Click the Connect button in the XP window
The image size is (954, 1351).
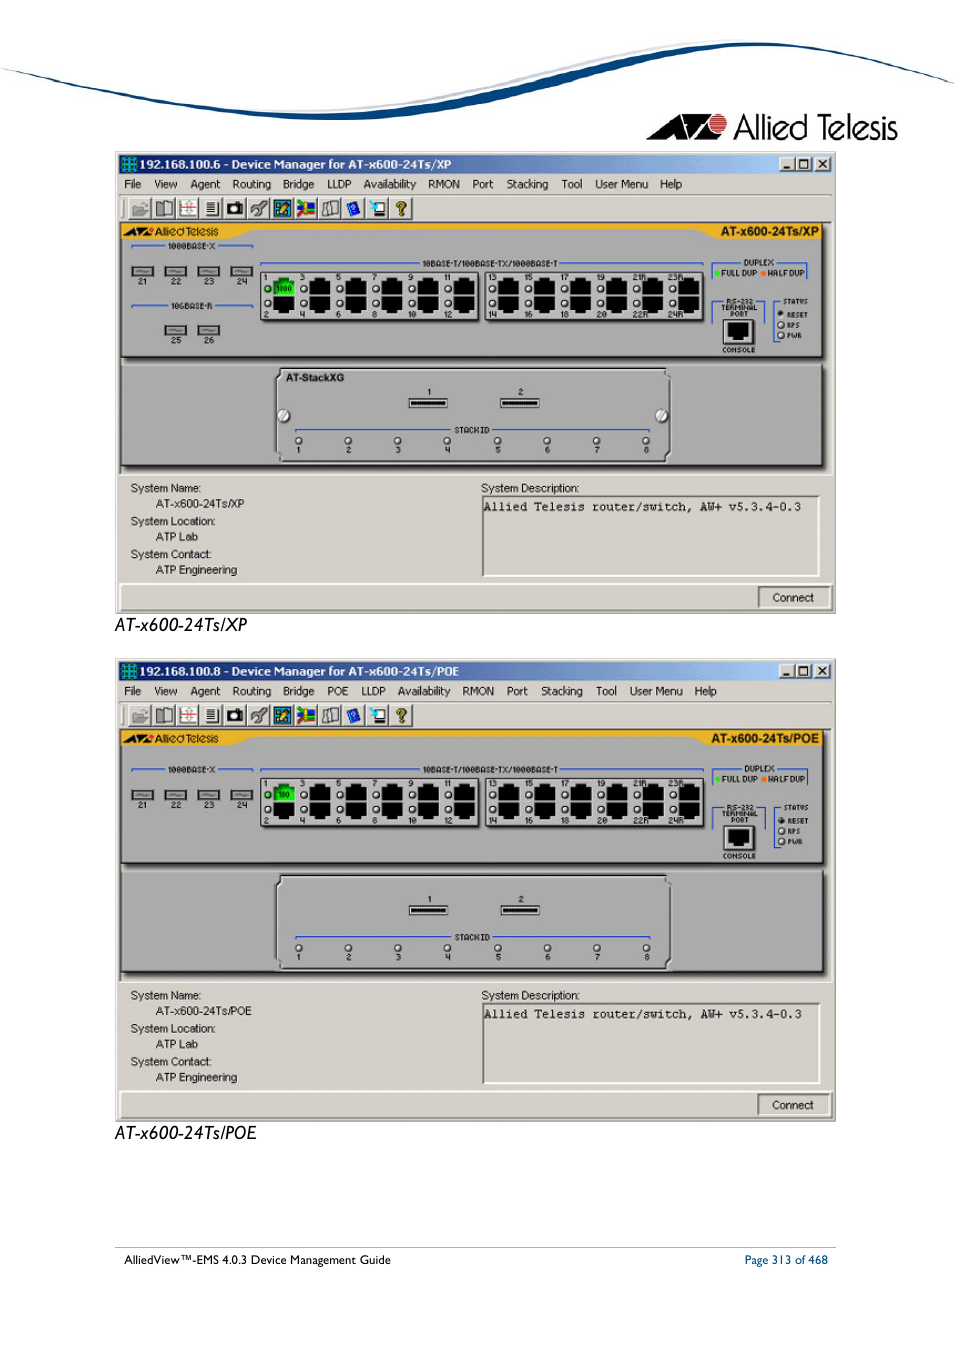click(793, 597)
